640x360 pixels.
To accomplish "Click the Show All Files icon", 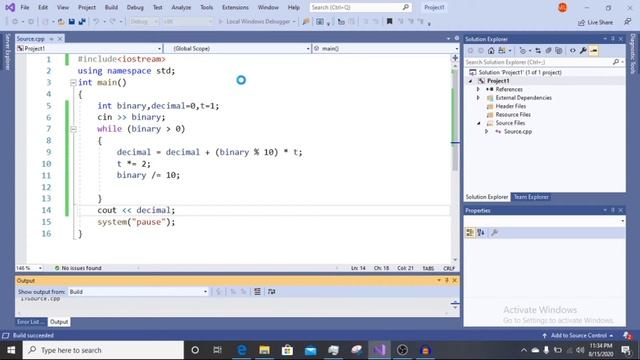I will [559, 51].
